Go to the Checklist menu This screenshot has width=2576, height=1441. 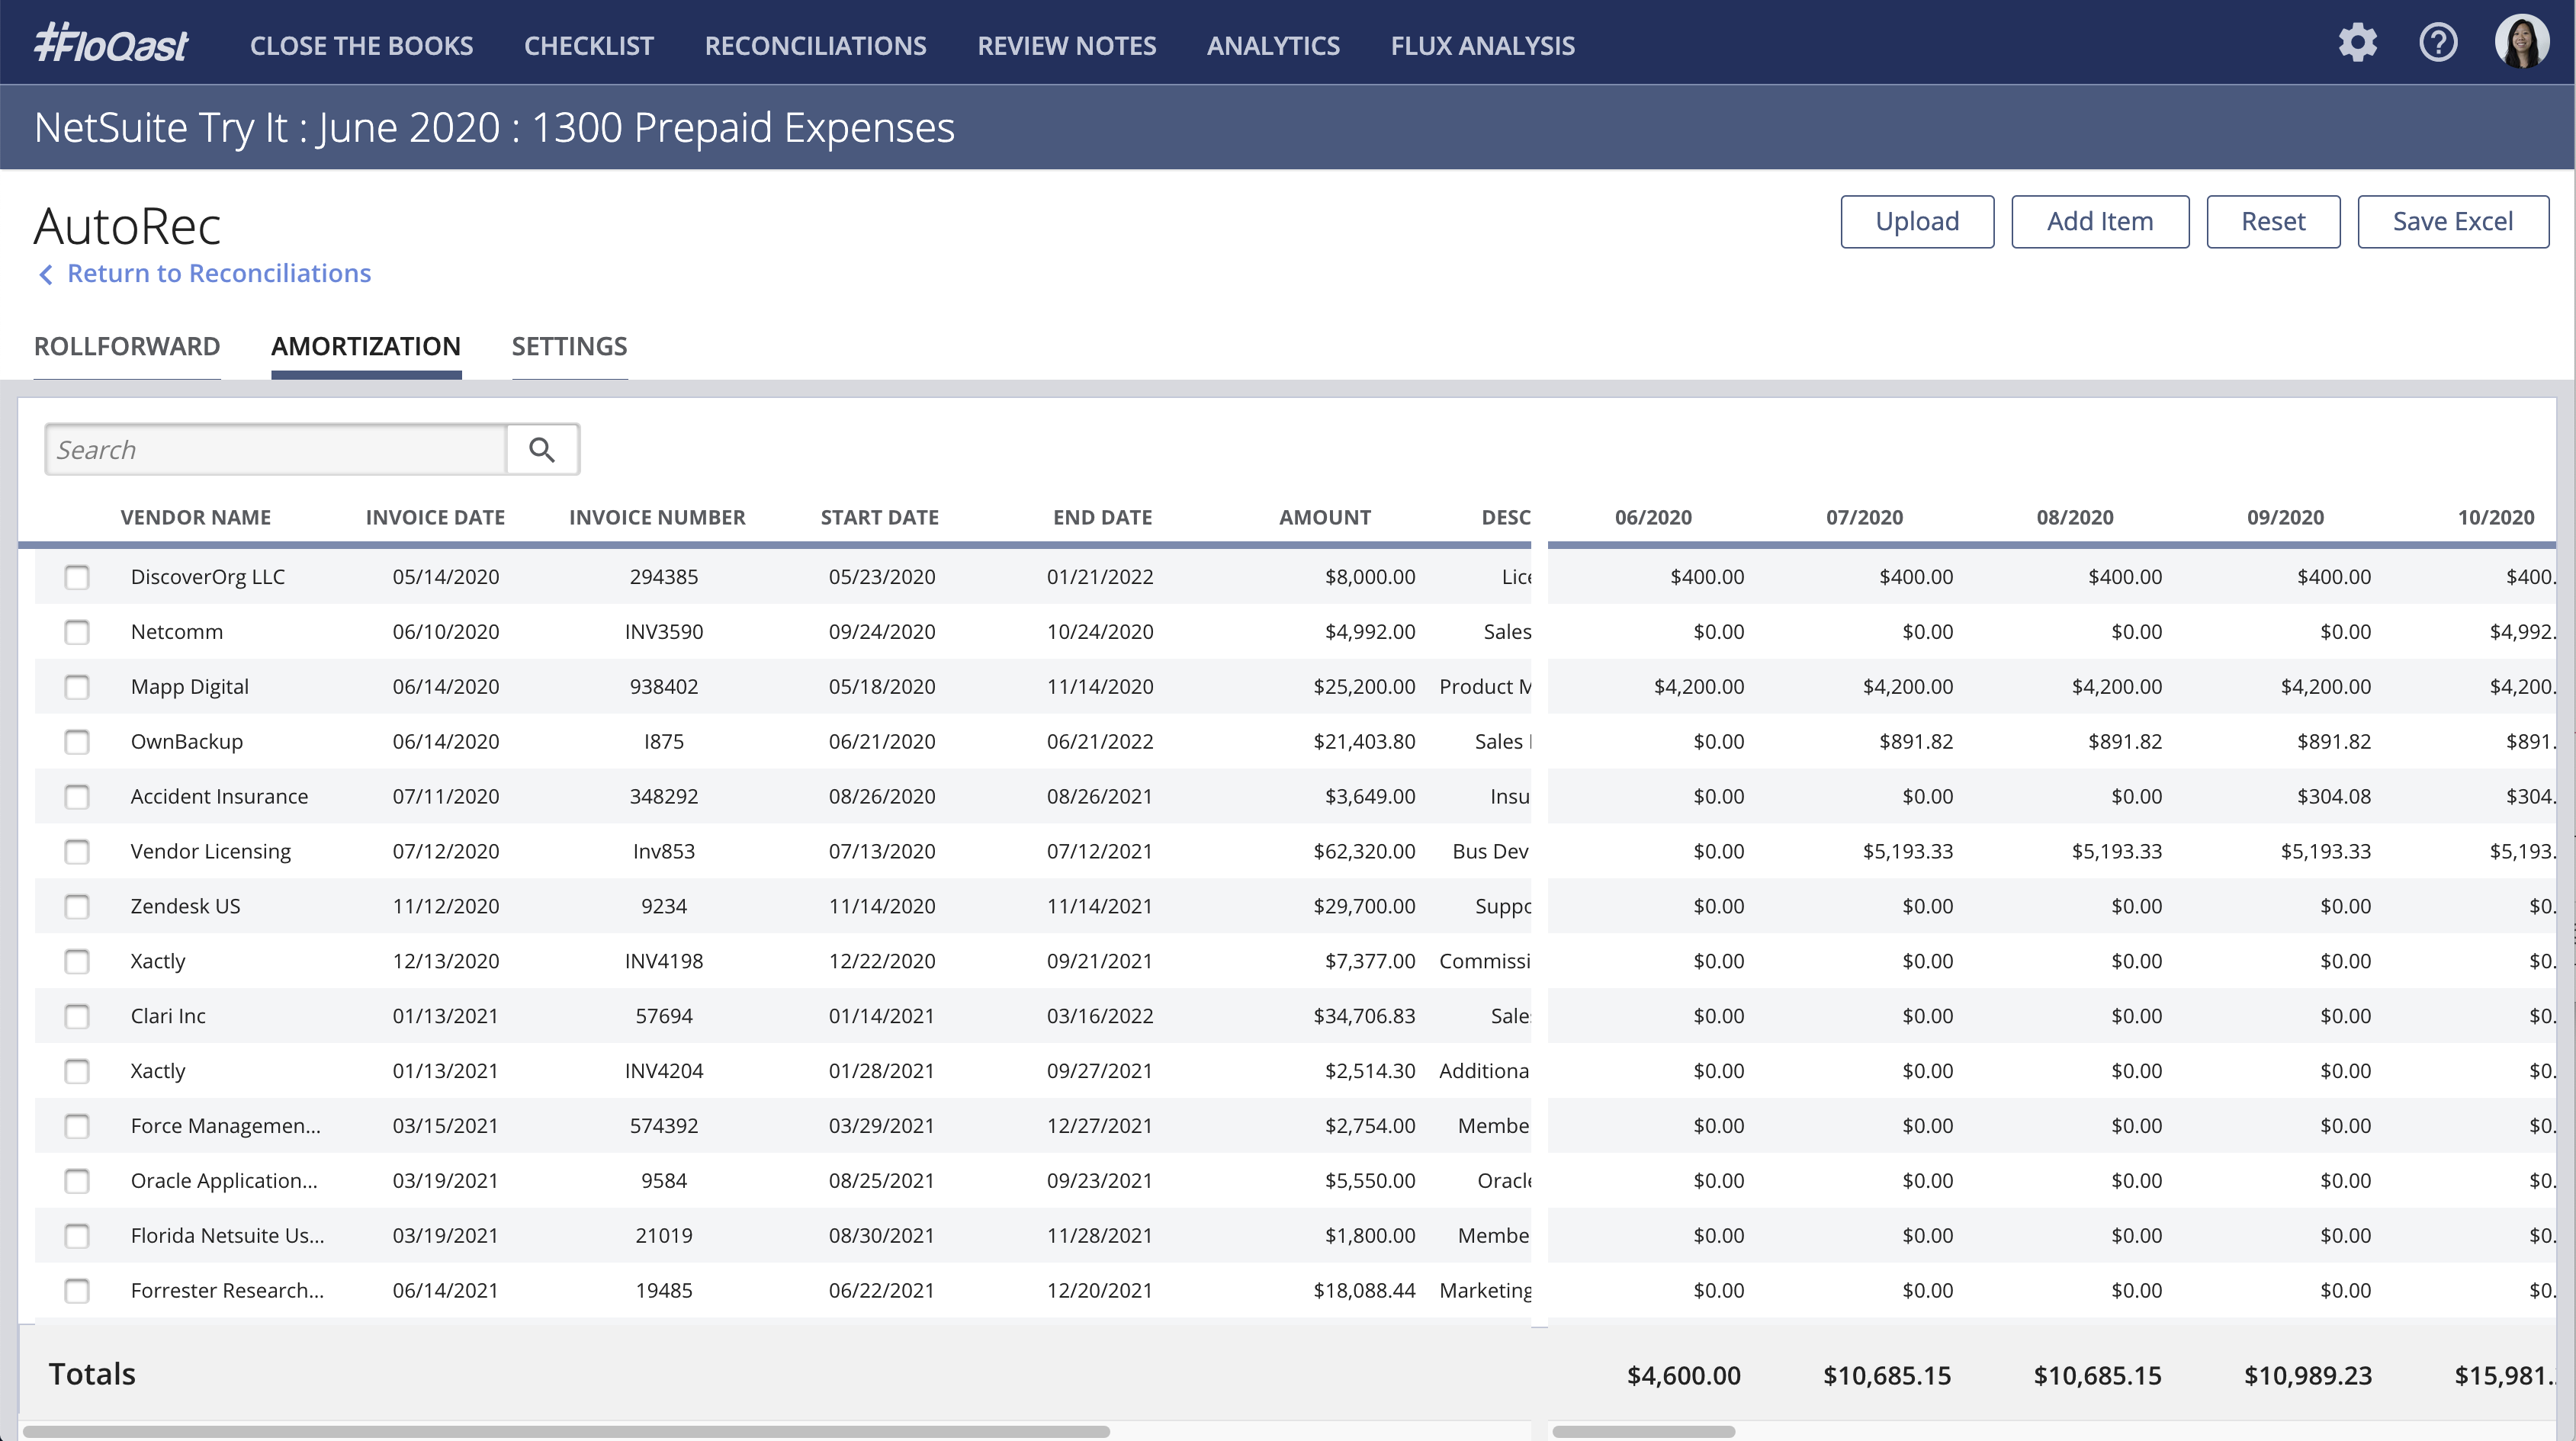[589, 45]
